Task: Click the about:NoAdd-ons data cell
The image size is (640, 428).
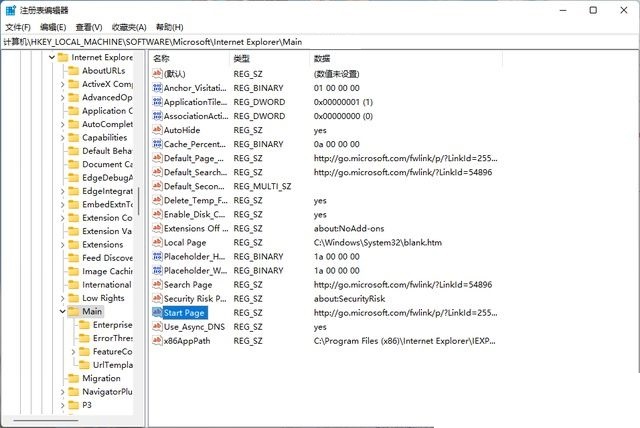Action: pos(349,228)
